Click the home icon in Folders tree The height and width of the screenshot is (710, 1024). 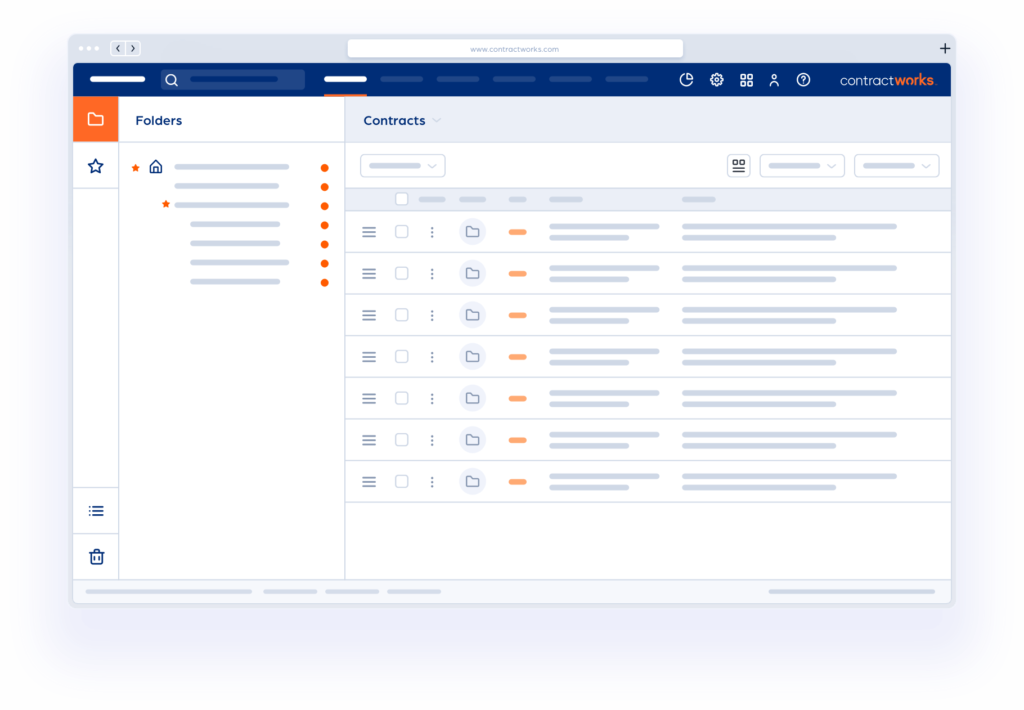[x=155, y=167]
